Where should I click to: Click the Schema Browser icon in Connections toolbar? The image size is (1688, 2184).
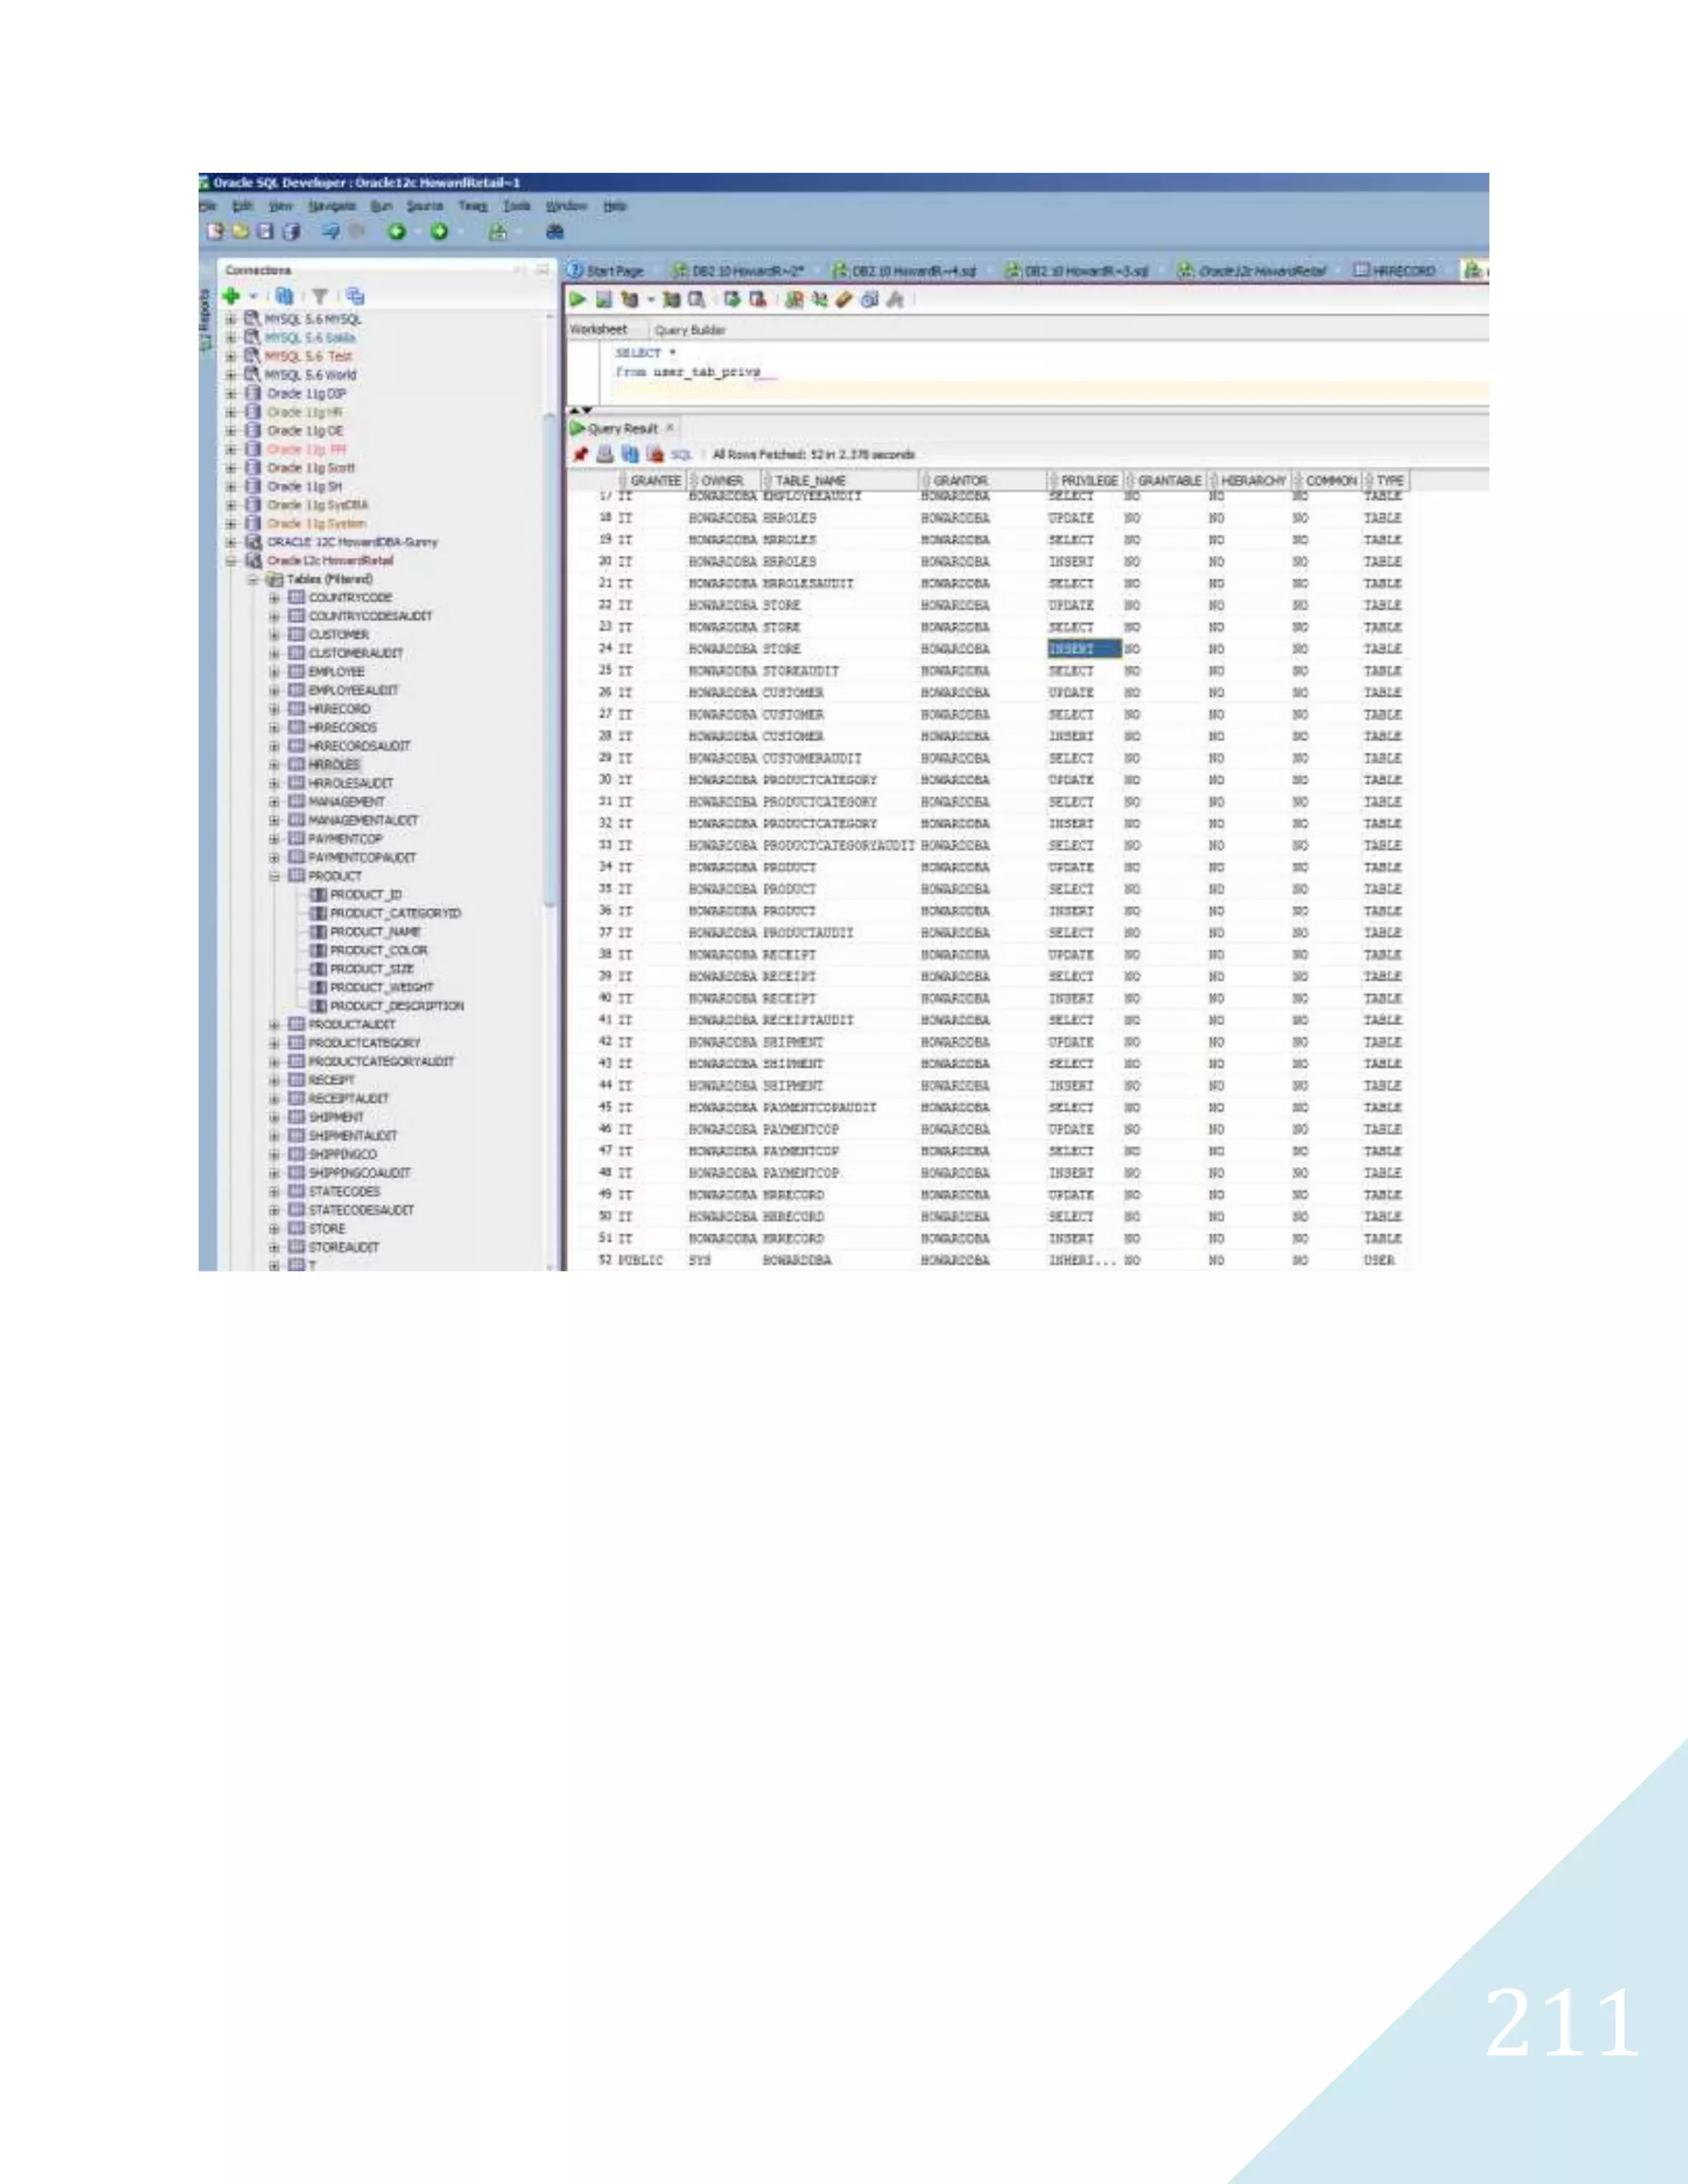pos(356,296)
